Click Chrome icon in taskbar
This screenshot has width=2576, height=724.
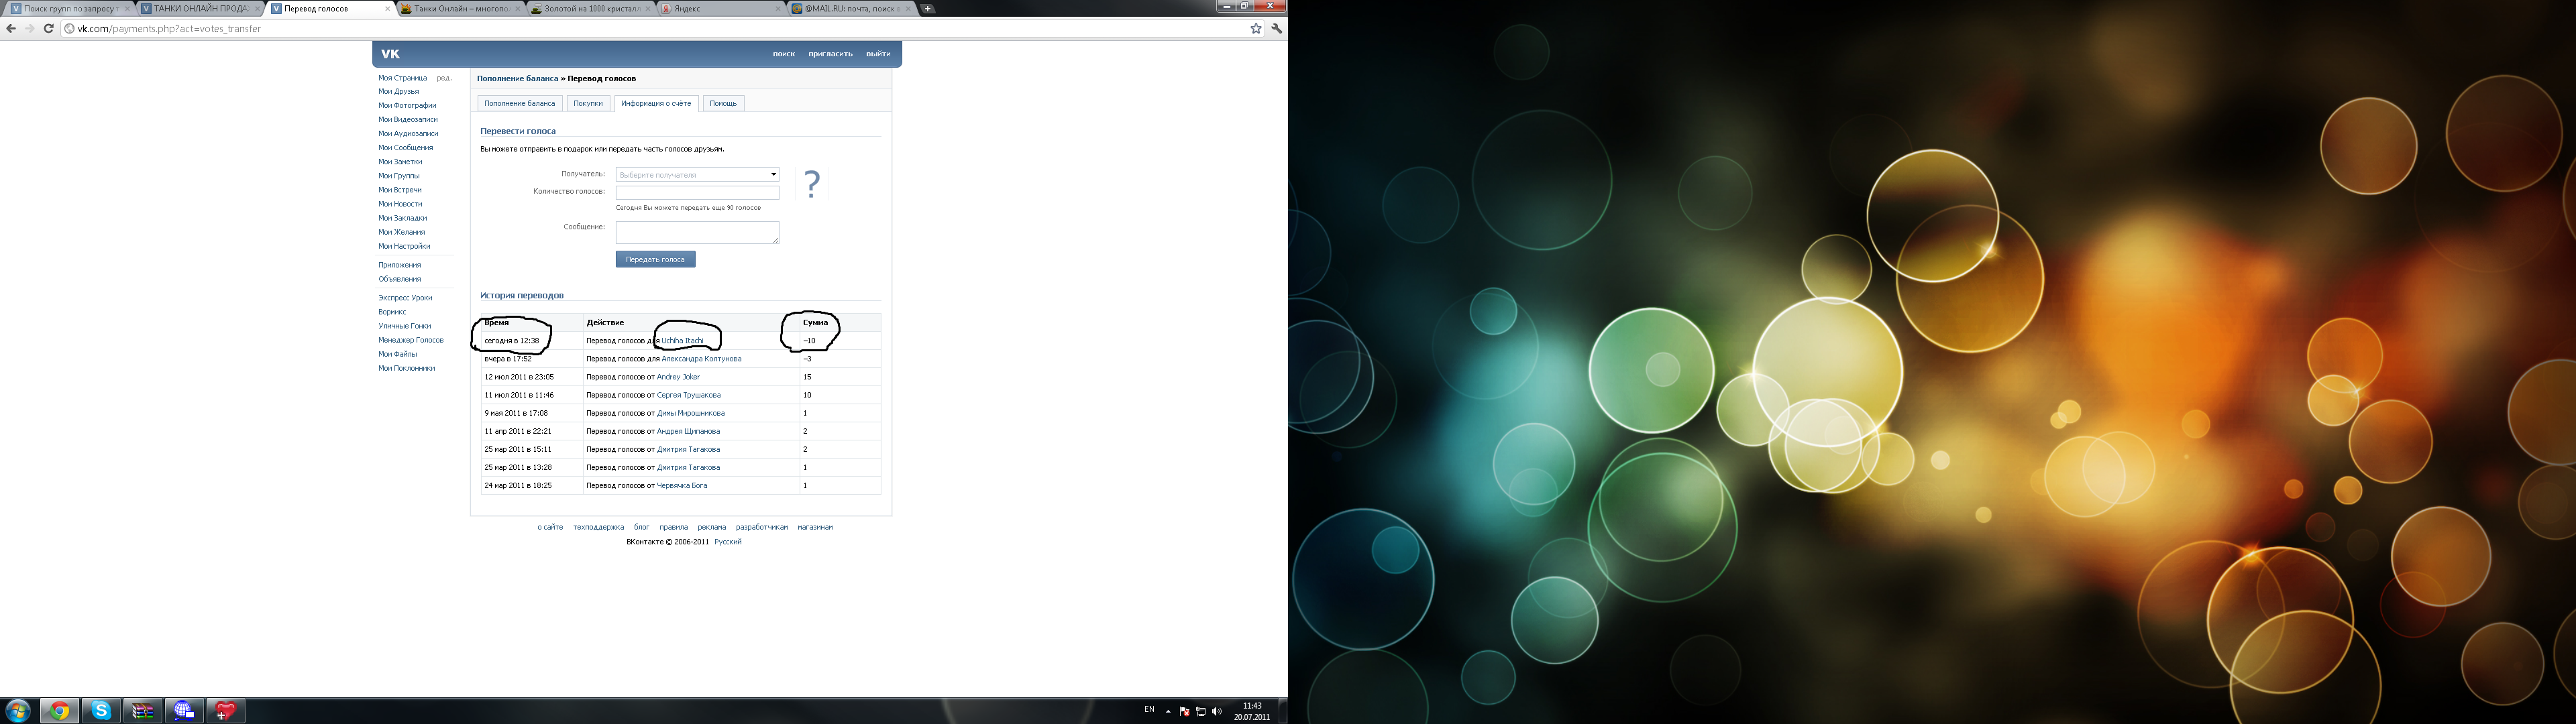(60, 711)
